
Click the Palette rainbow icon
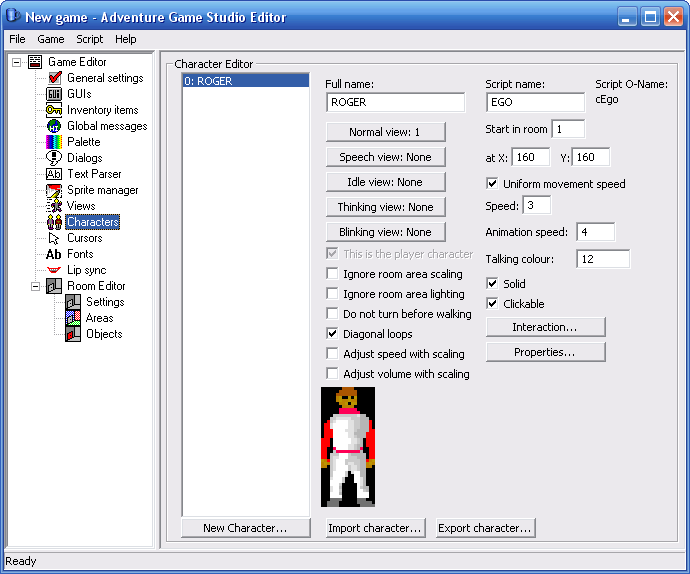click(54, 142)
